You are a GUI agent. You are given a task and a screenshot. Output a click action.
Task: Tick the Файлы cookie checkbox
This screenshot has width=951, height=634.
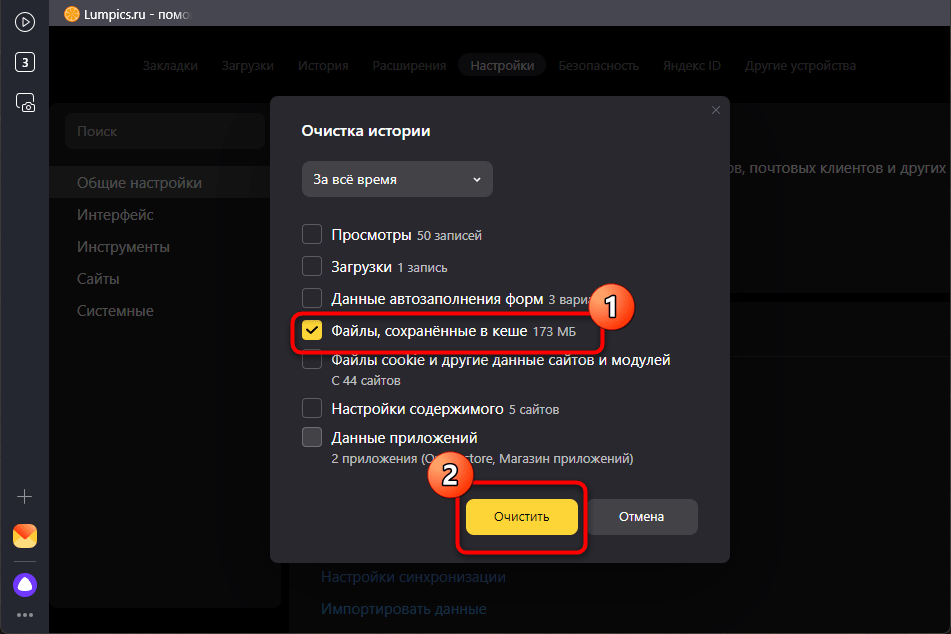pyautogui.click(x=312, y=360)
